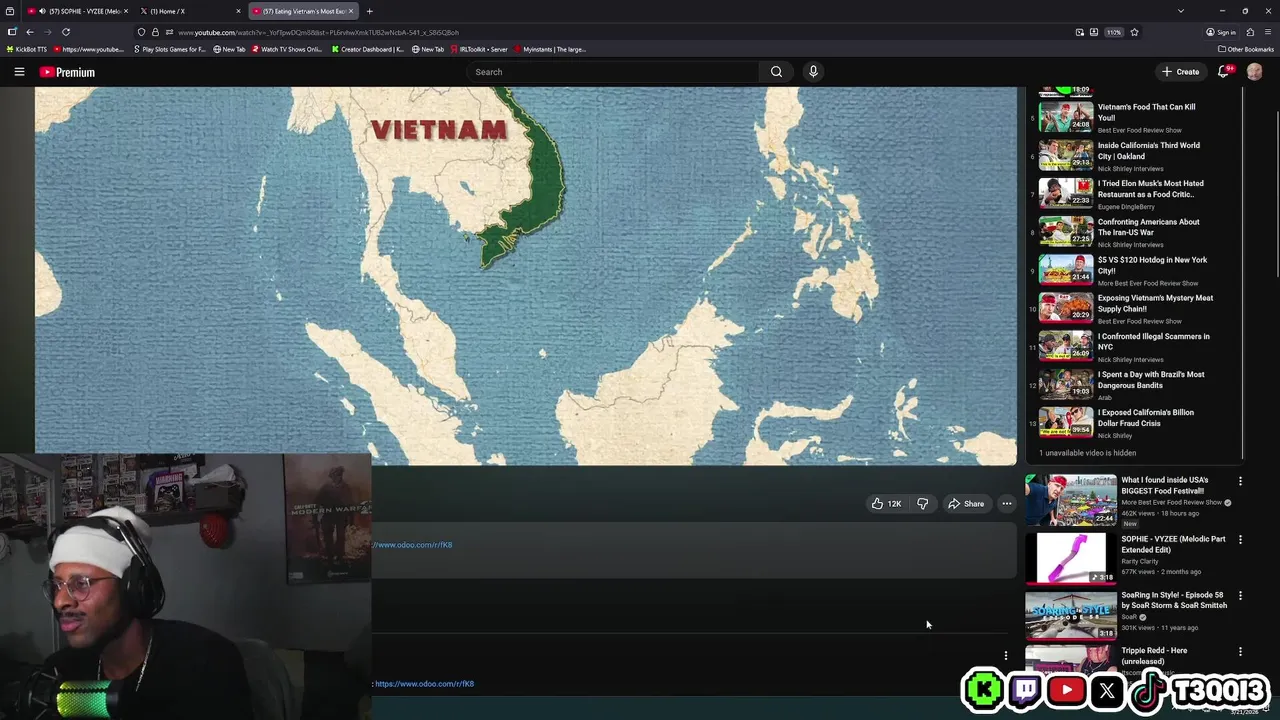Image resolution: width=1280 pixels, height=720 pixels.
Task: Click browser Sign in button
Action: (1221, 32)
